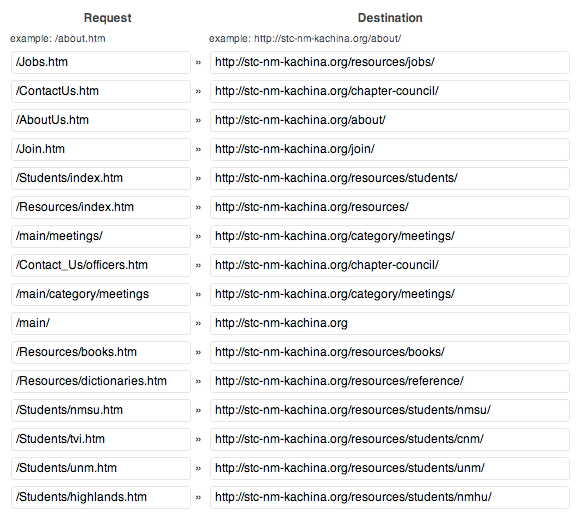
Task: Select the /Join.htm request field
Action: 101,149
